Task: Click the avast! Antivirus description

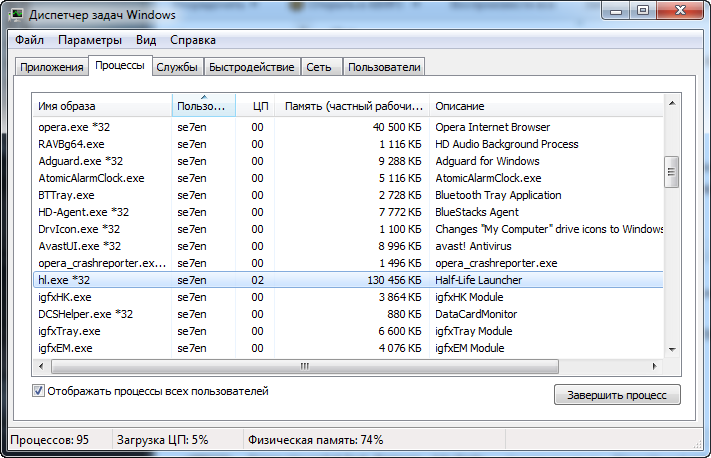Action: (473, 246)
